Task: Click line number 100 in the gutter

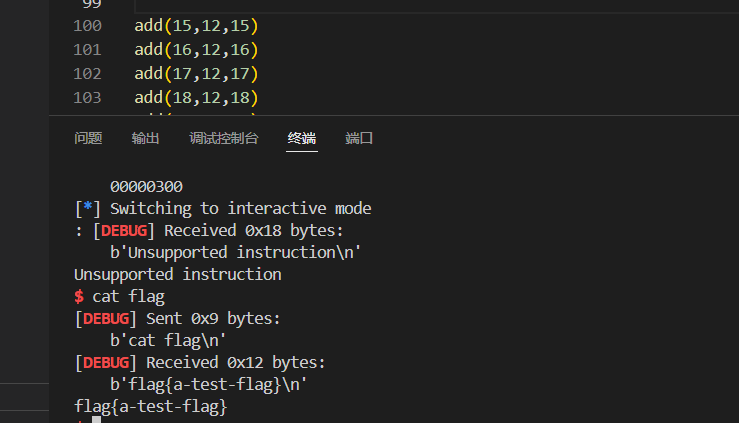Action: pyautogui.click(x=87, y=25)
